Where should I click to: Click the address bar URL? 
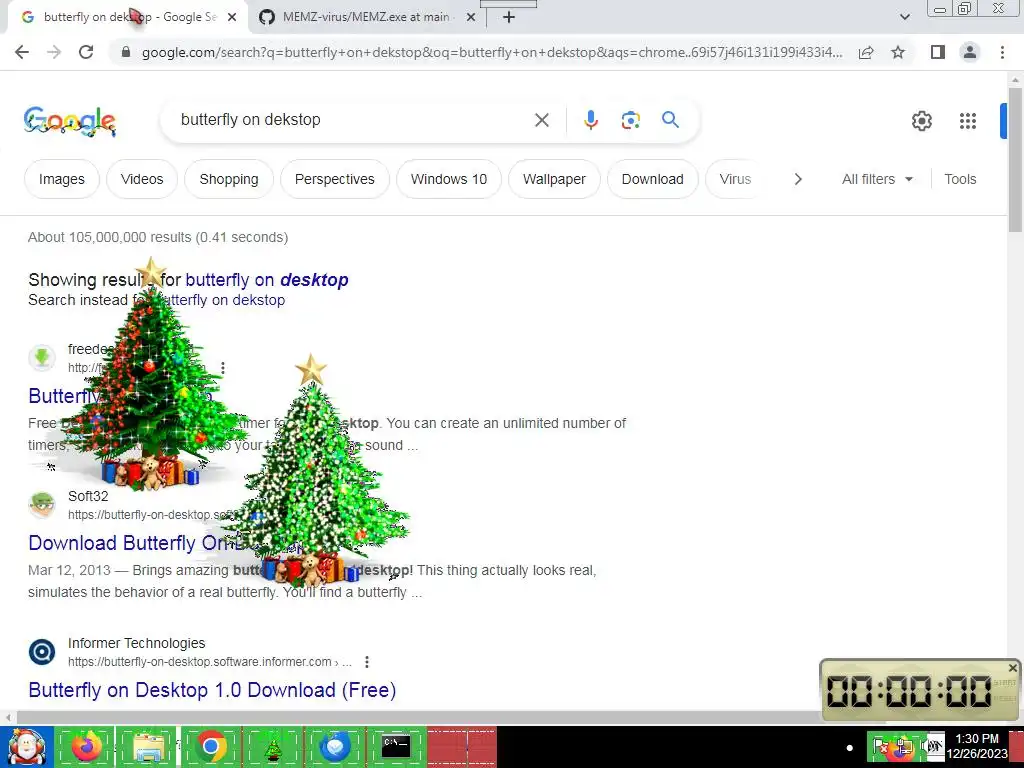point(491,52)
